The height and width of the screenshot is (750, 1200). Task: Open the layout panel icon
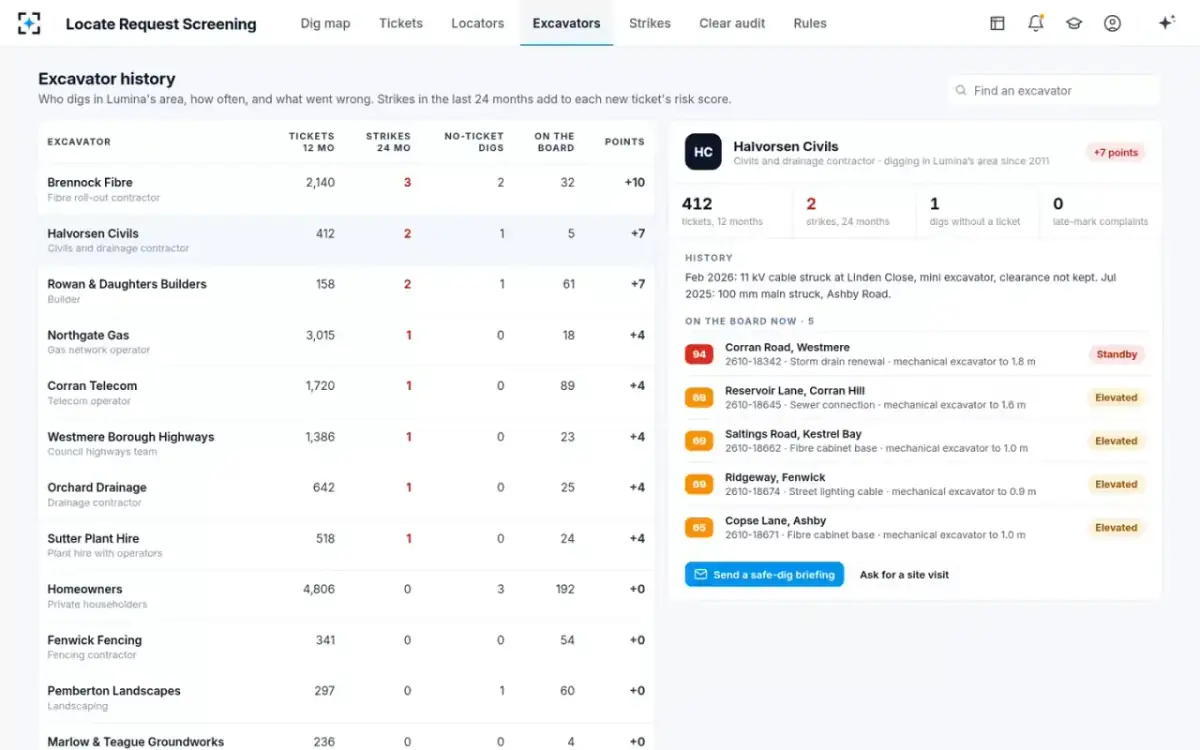(x=997, y=23)
